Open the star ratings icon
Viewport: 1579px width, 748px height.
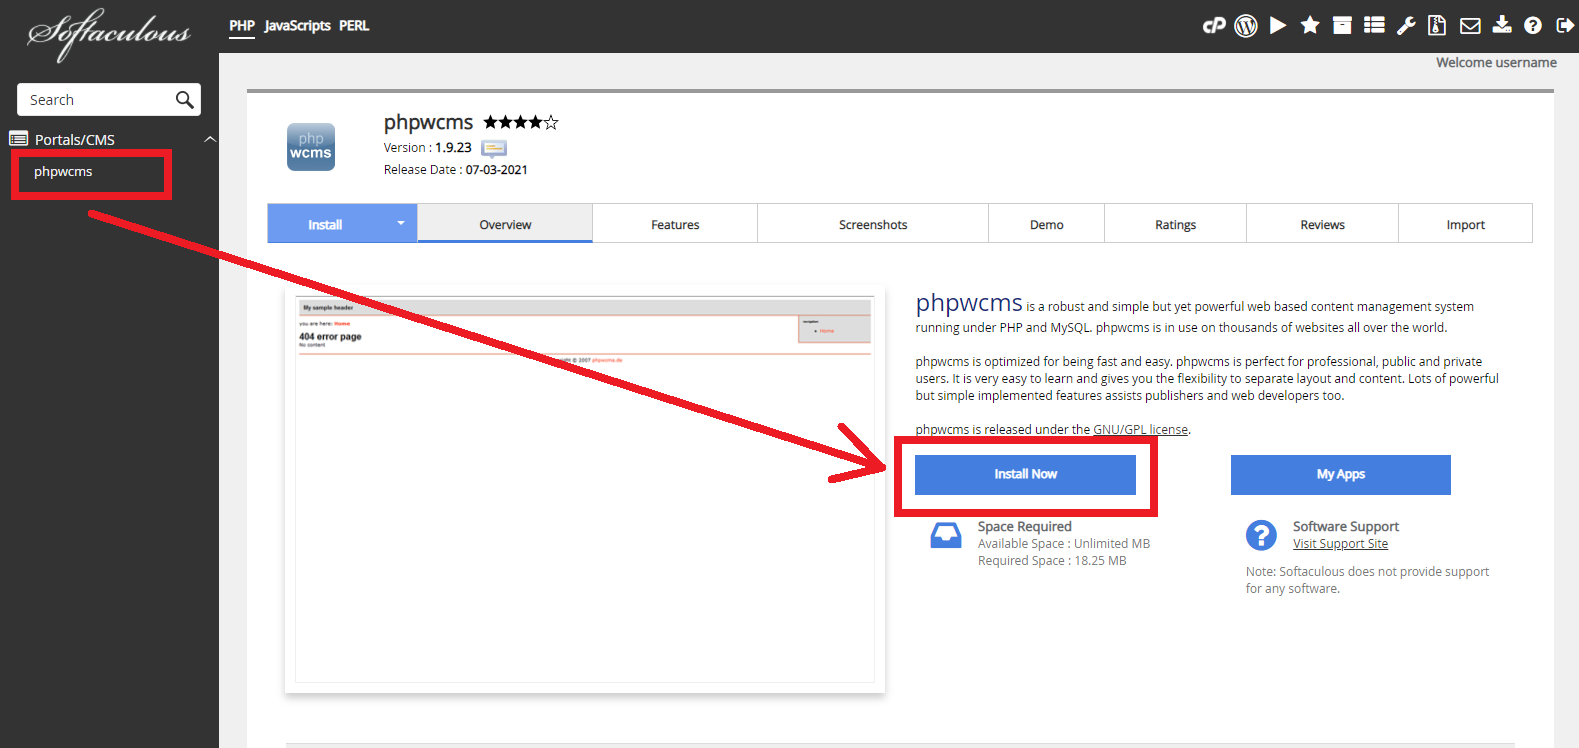[1310, 26]
